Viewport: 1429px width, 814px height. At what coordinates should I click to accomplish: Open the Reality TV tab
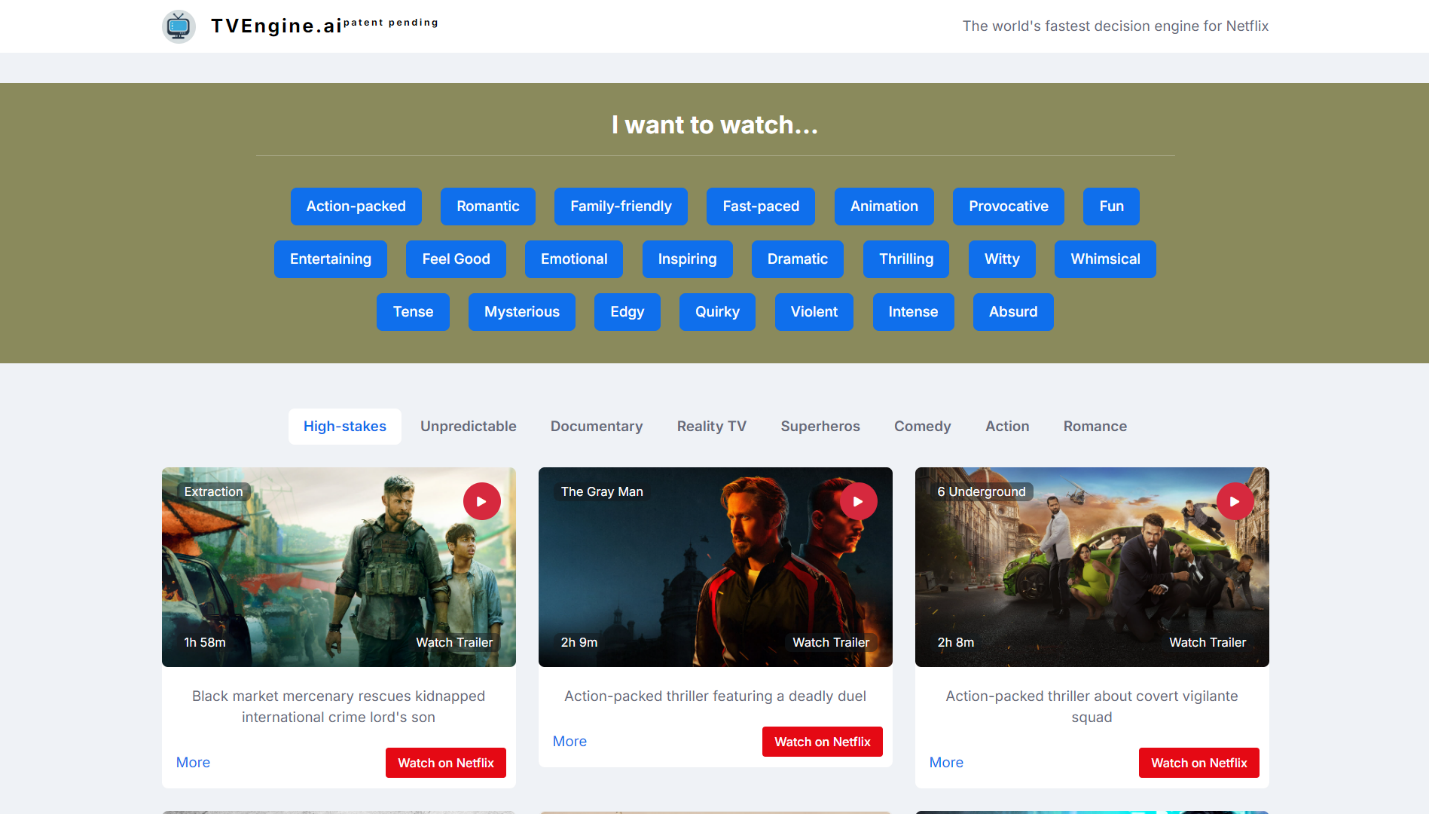(x=712, y=426)
